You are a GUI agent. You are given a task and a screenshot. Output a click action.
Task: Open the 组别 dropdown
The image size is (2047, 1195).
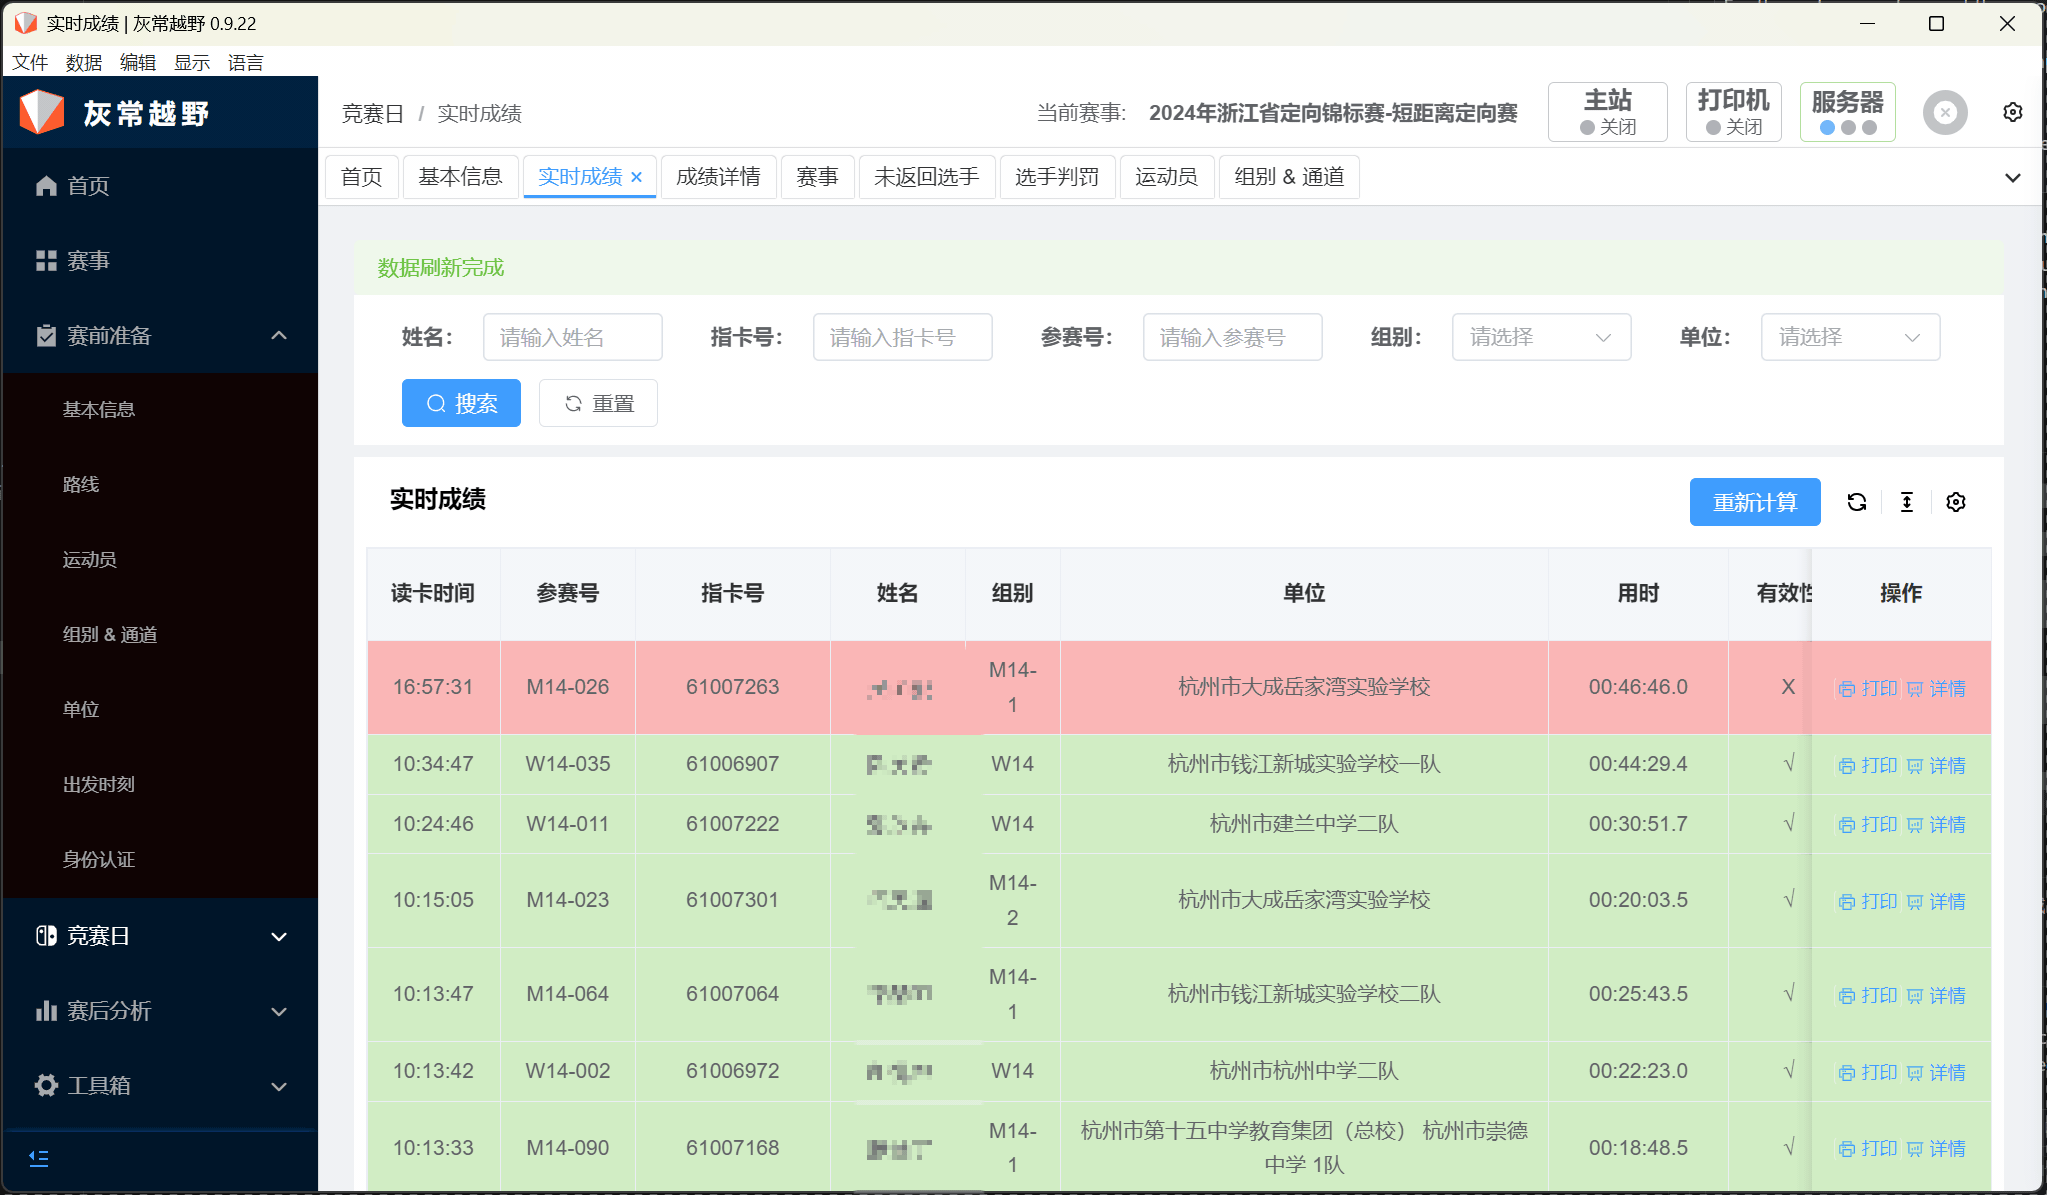[x=1541, y=337]
